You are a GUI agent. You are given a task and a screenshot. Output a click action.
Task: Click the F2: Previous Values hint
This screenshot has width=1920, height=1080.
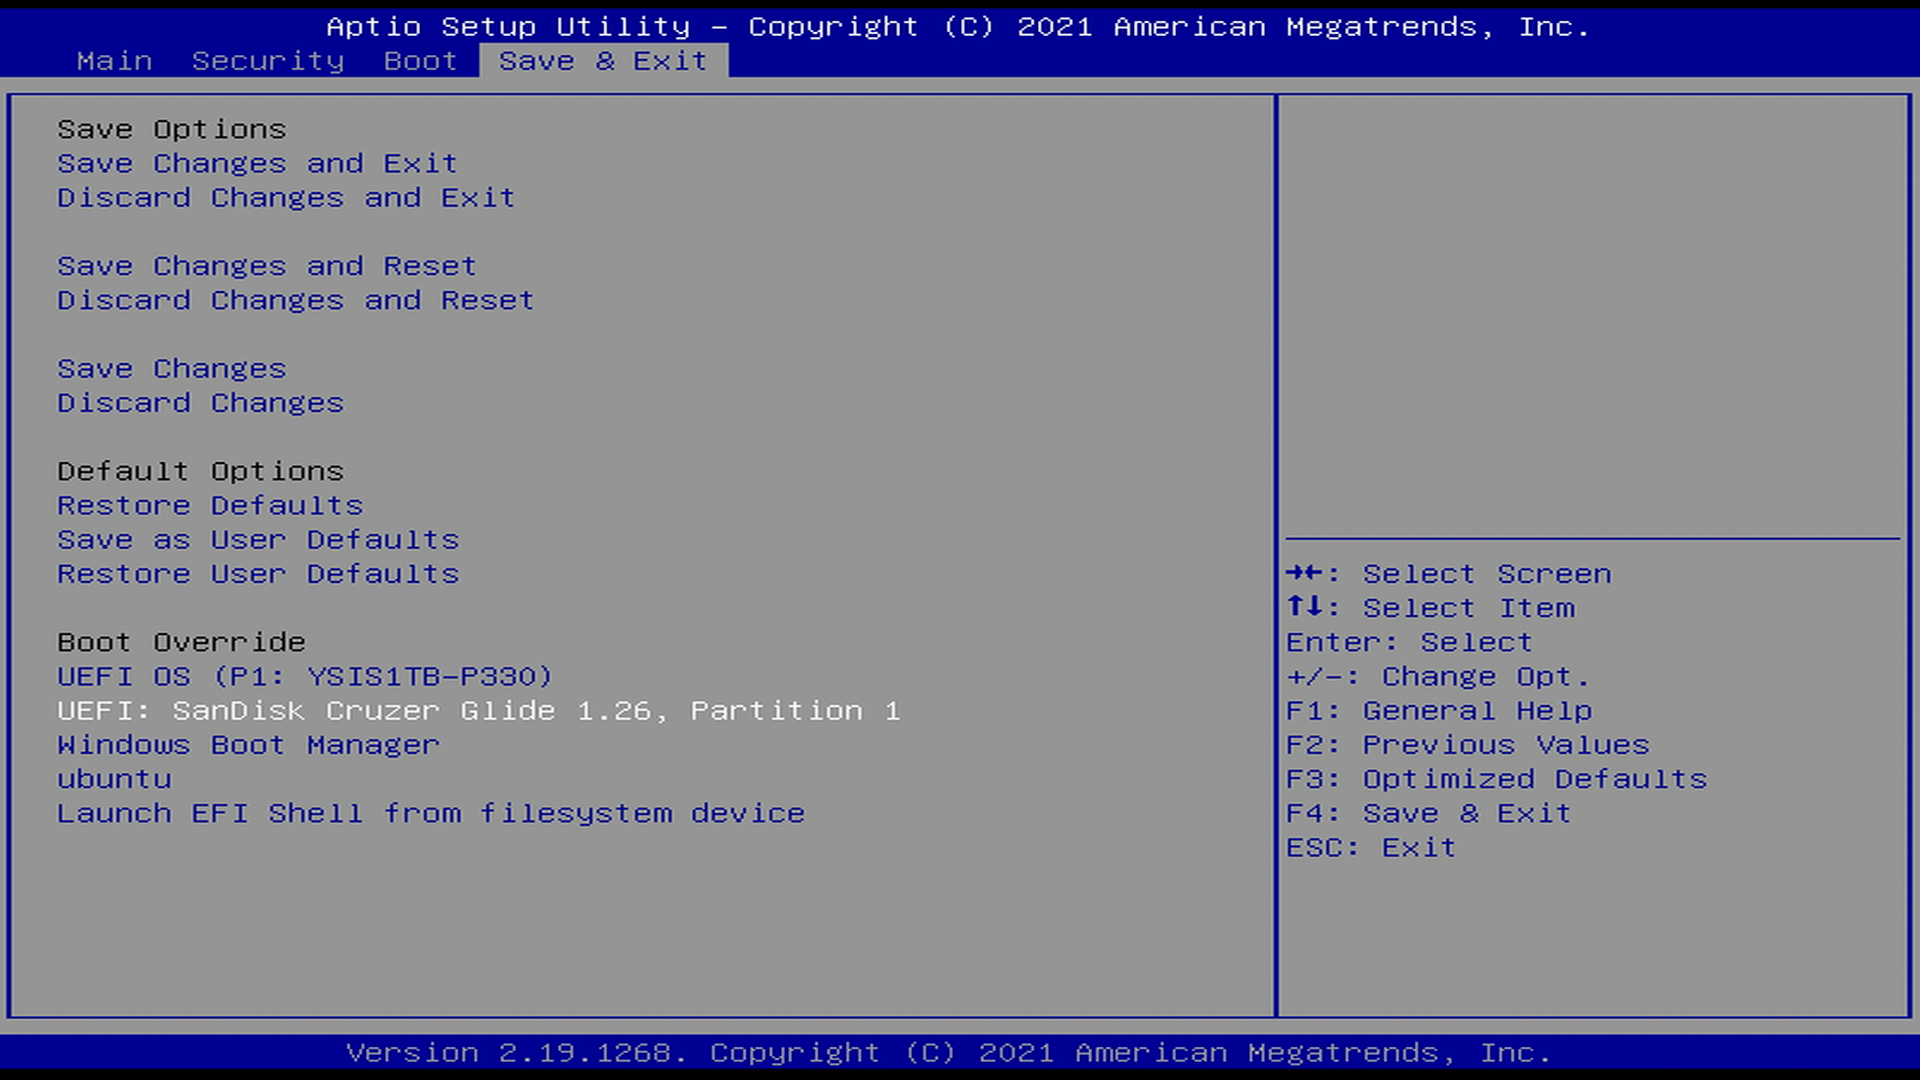(x=1468, y=745)
